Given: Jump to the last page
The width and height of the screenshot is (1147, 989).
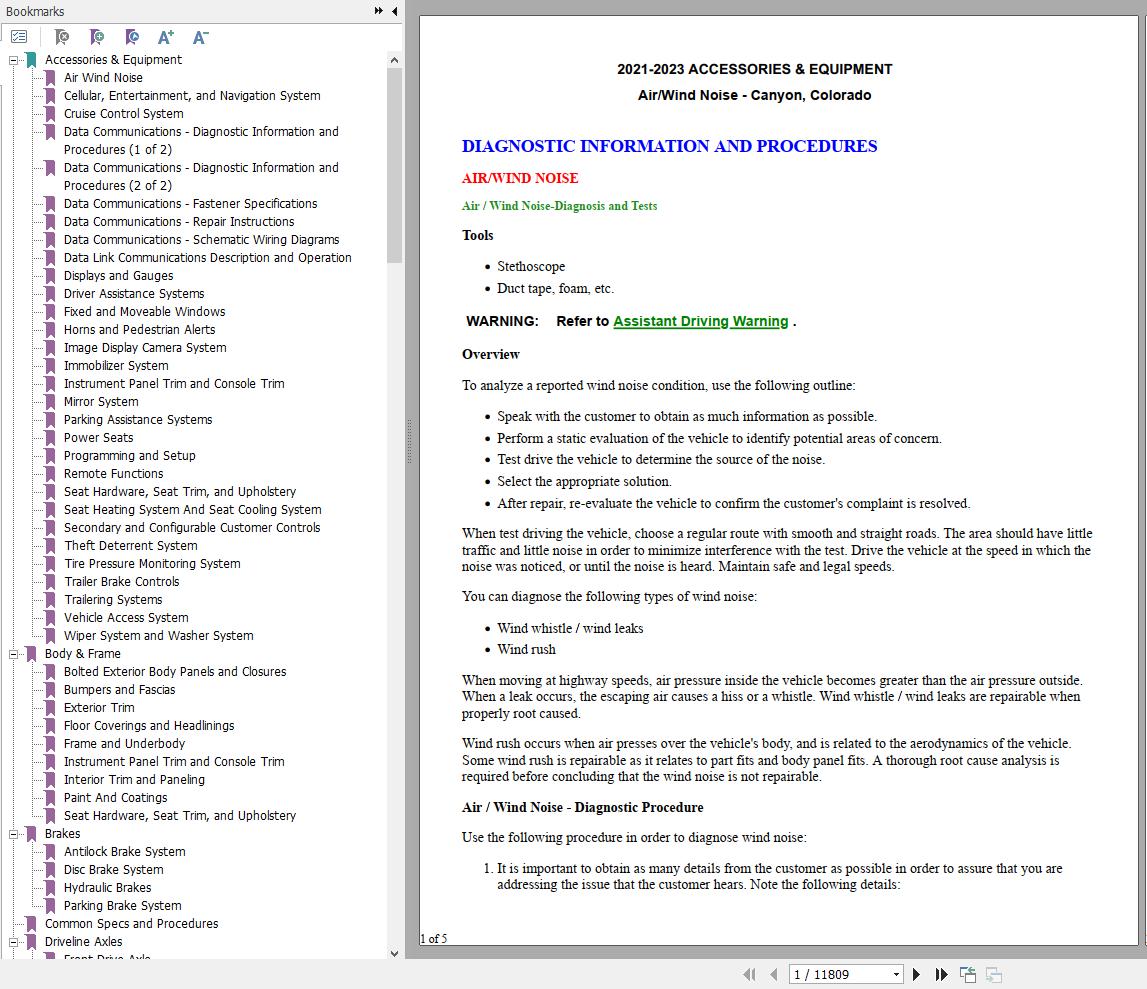Looking at the screenshot, I should 941,974.
